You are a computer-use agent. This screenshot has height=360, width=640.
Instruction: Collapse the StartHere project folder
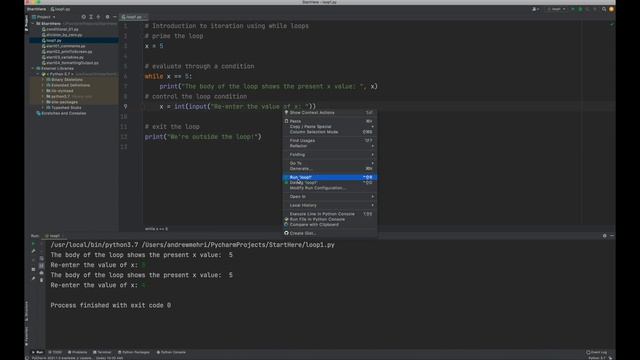(x=33, y=24)
